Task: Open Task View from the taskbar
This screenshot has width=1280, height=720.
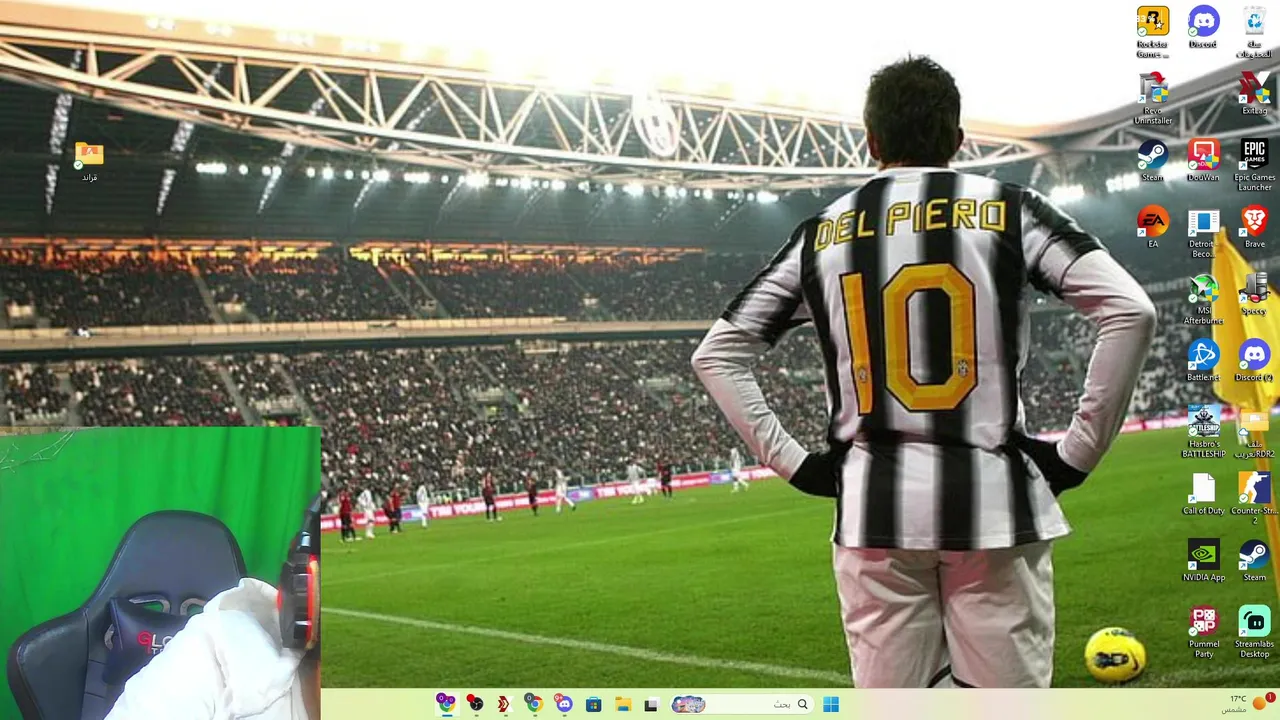Action: coord(650,704)
